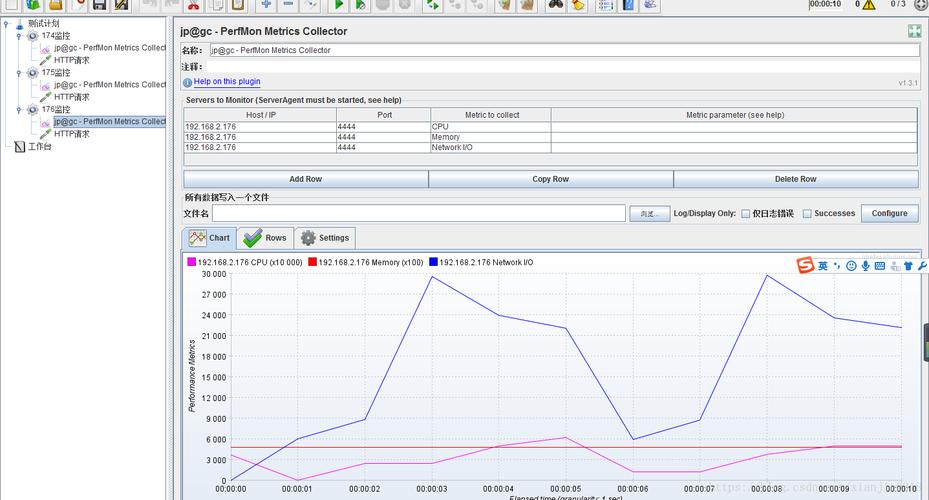Open the Function Helper list icon
The width and height of the screenshot is (929, 500).
(606, 5)
